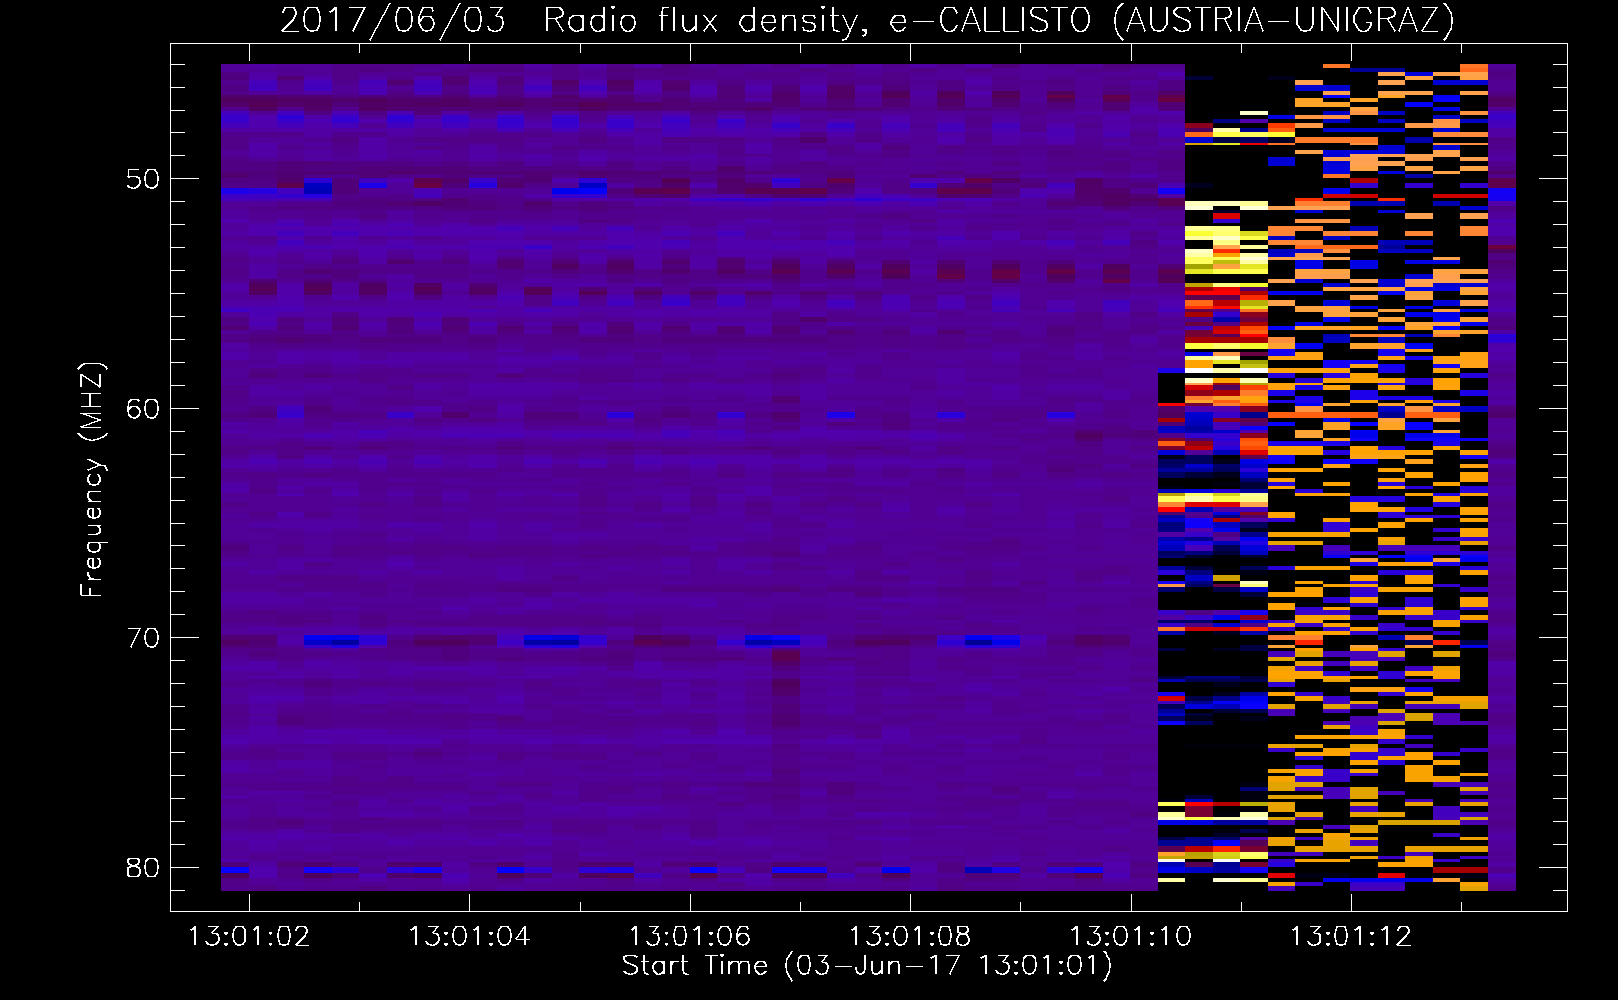The width and height of the screenshot is (1618, 1000).
Task: Click the y-axis tick label '60'
Action: tap(143, 409)
